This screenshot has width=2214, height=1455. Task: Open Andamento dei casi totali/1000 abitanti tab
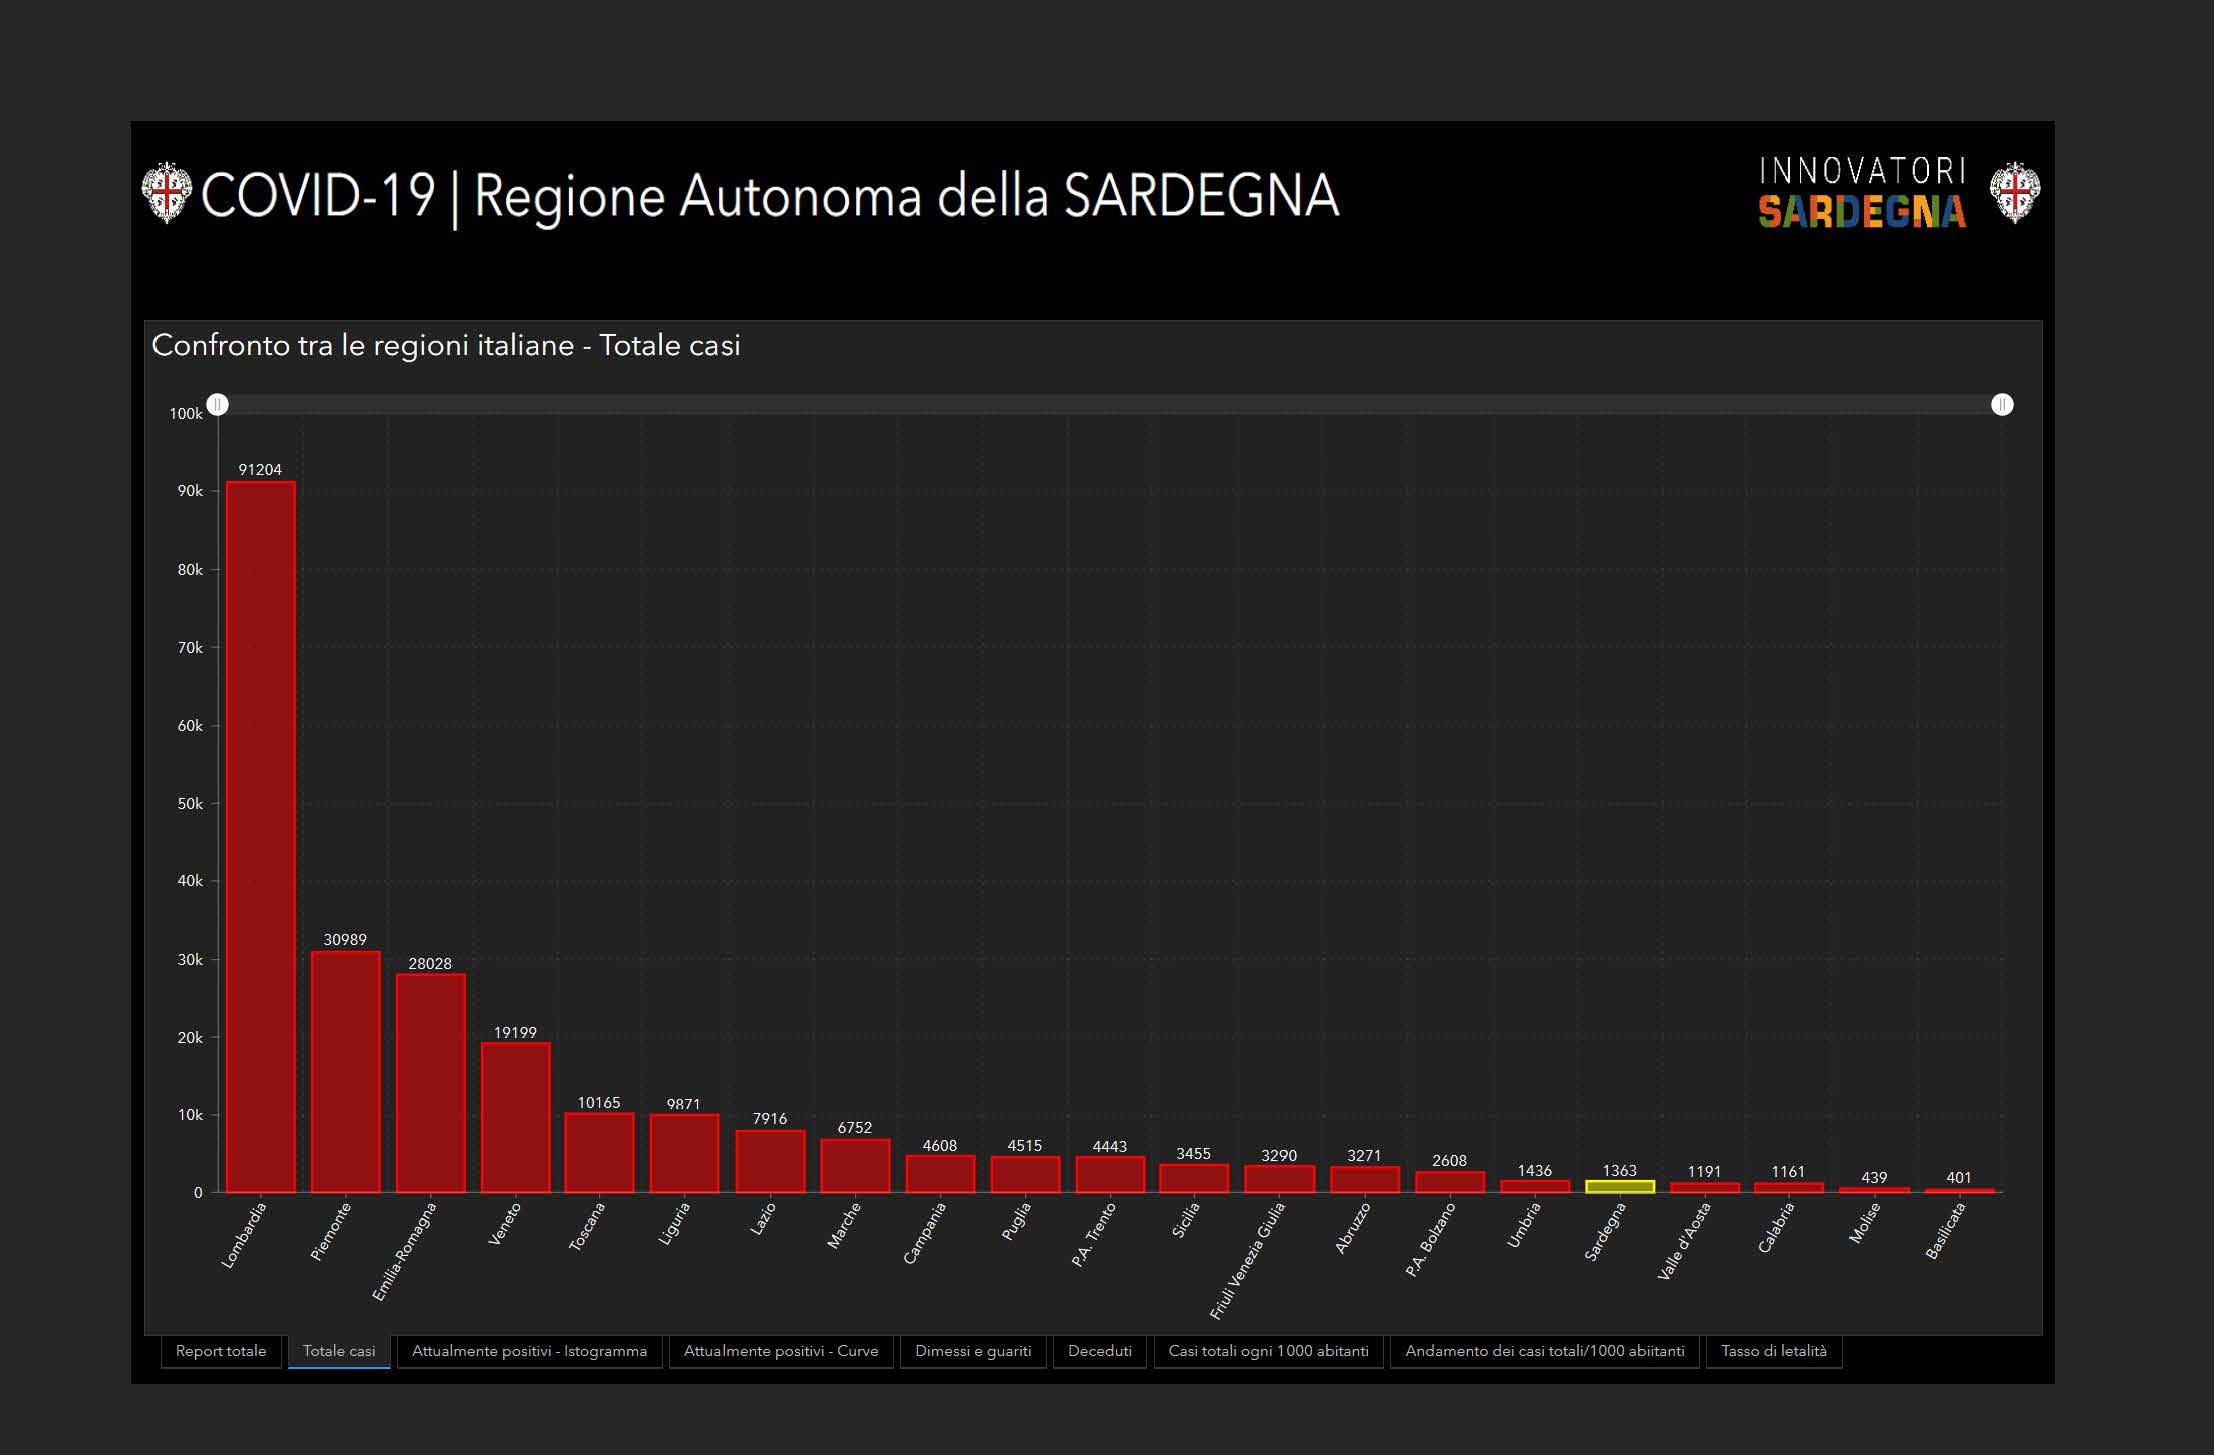[1545, 1351]
